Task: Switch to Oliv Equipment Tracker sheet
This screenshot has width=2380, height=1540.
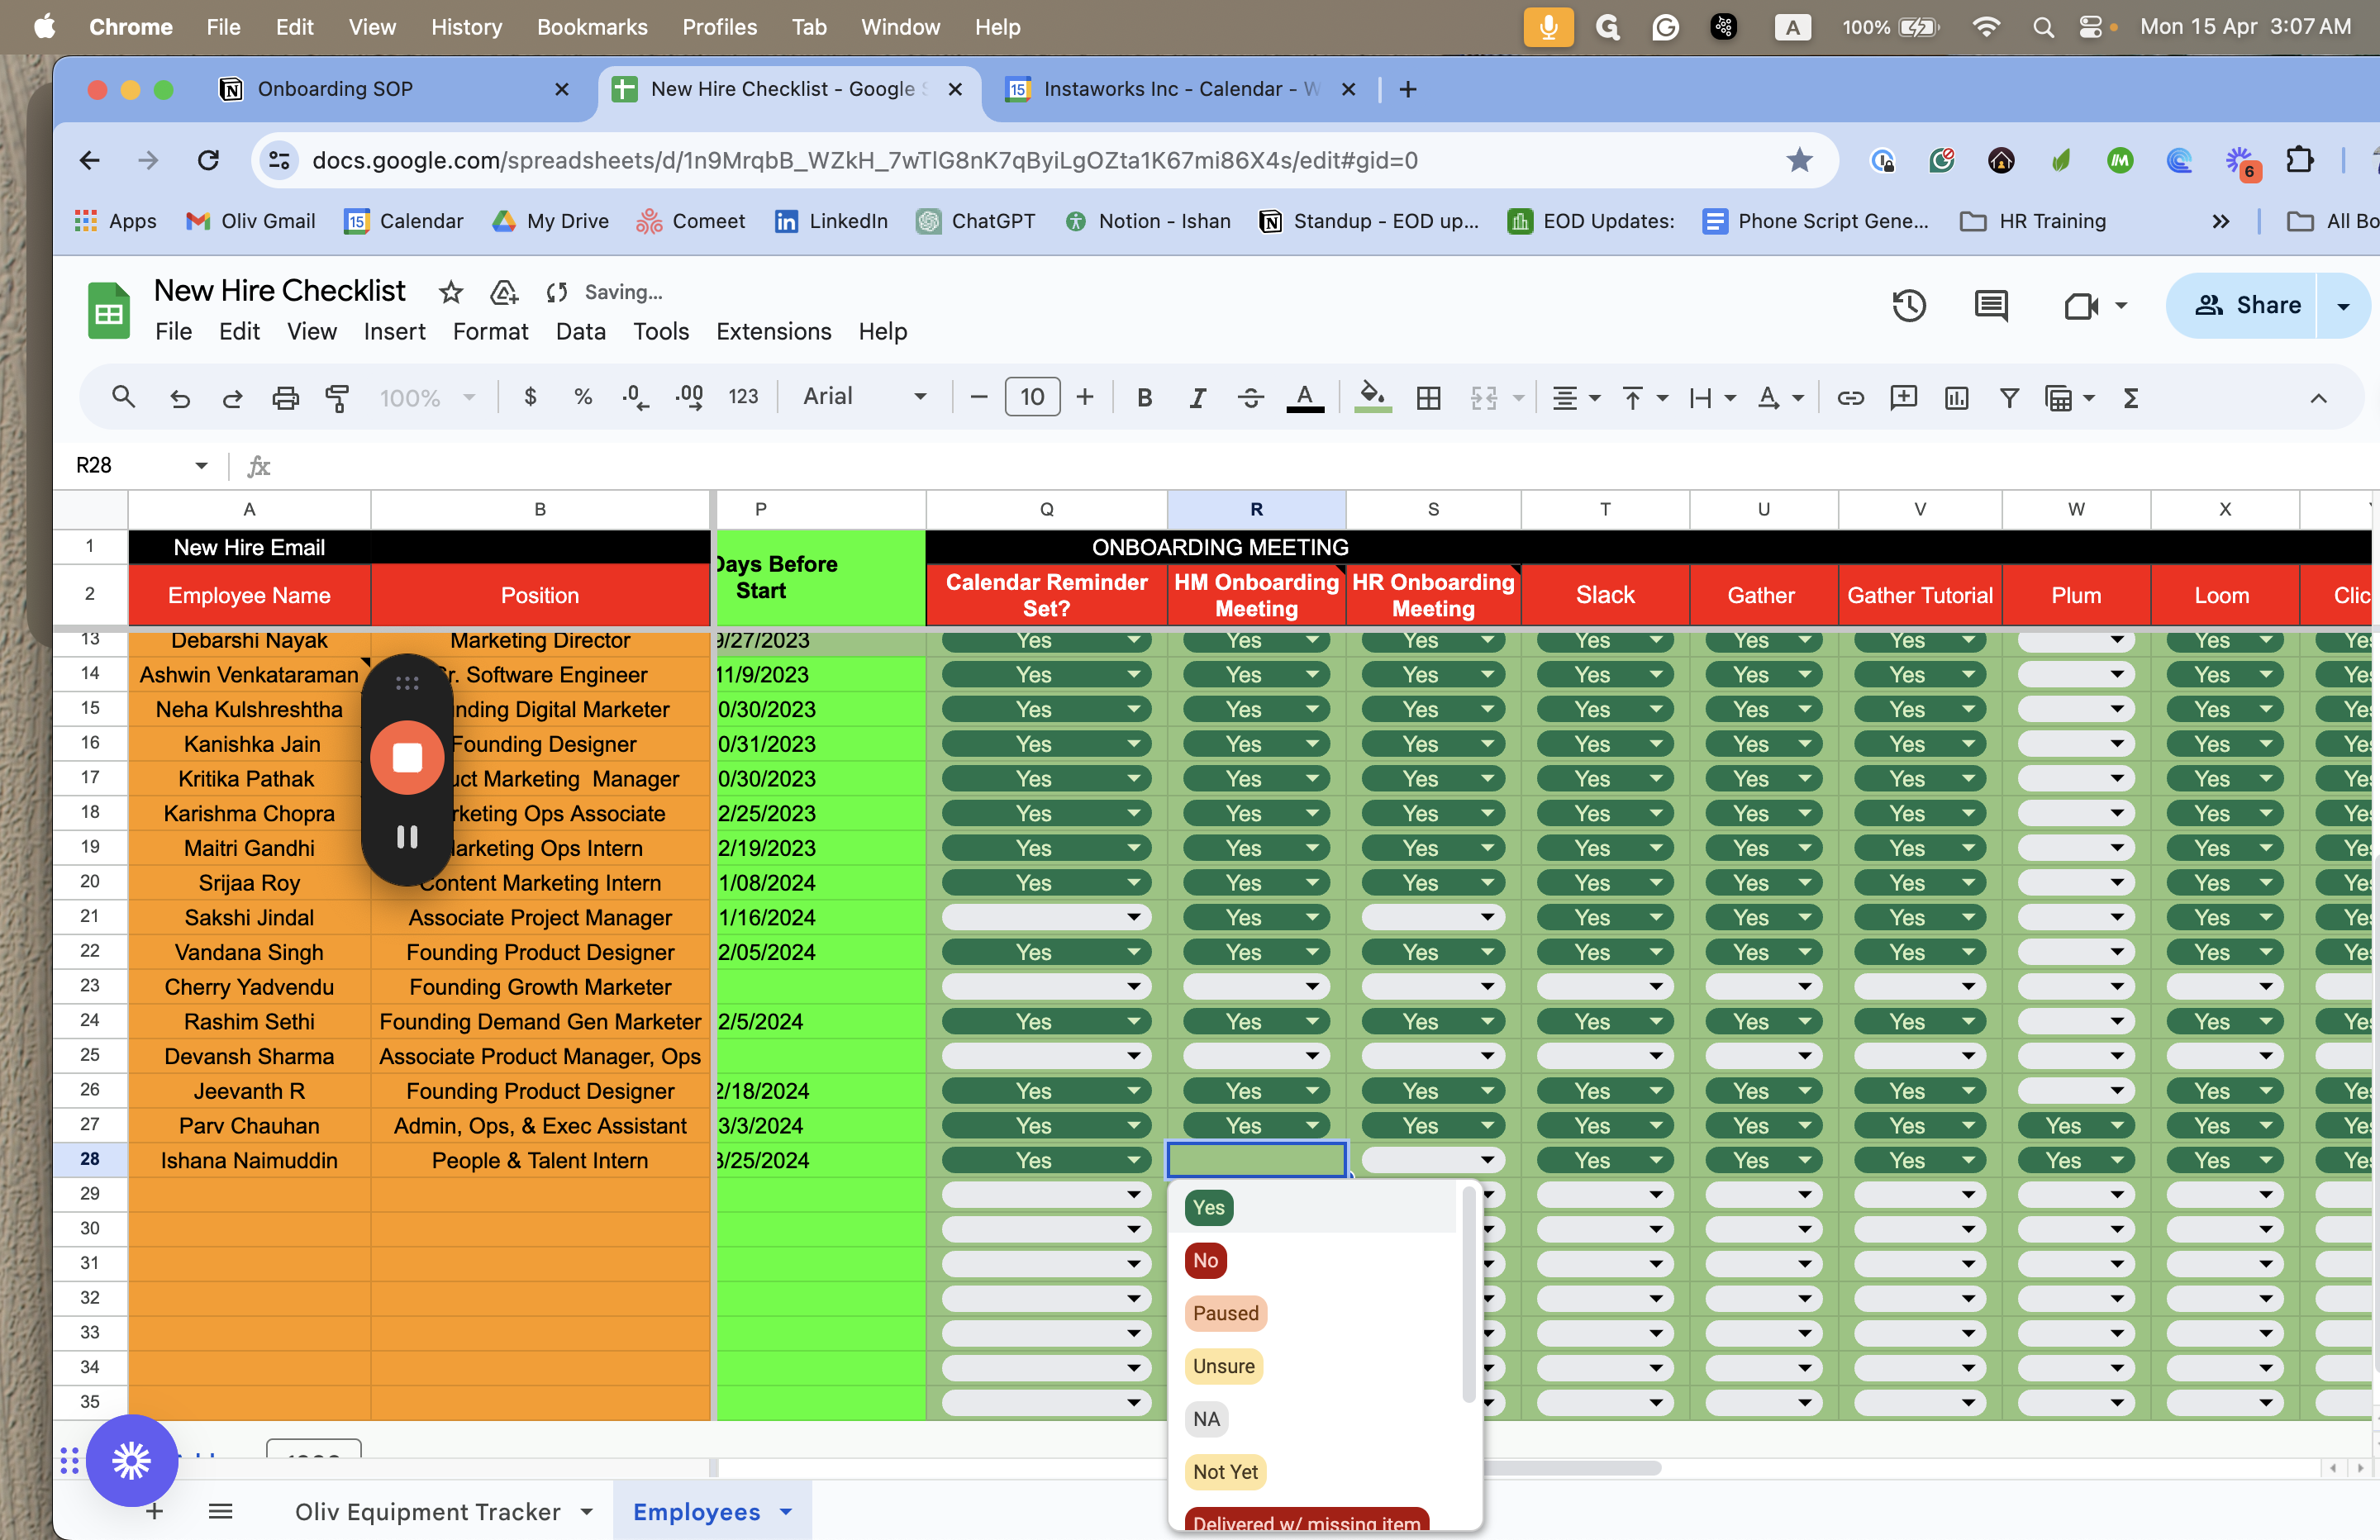Action: (x=427, y=1512)
